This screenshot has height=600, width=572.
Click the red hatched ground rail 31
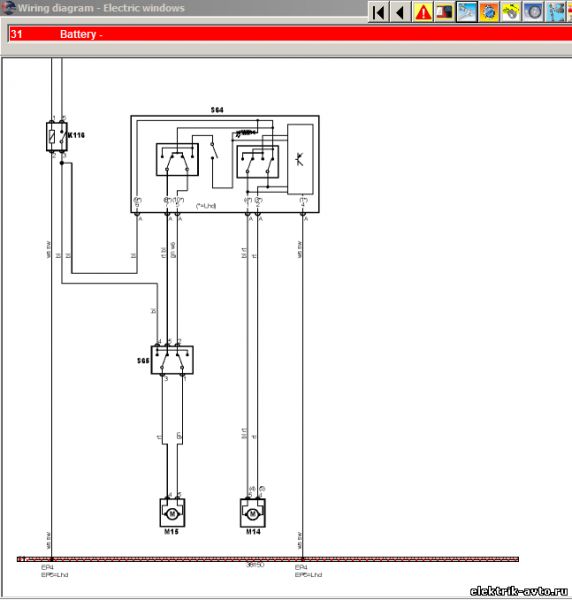click(x=268, y=559)
